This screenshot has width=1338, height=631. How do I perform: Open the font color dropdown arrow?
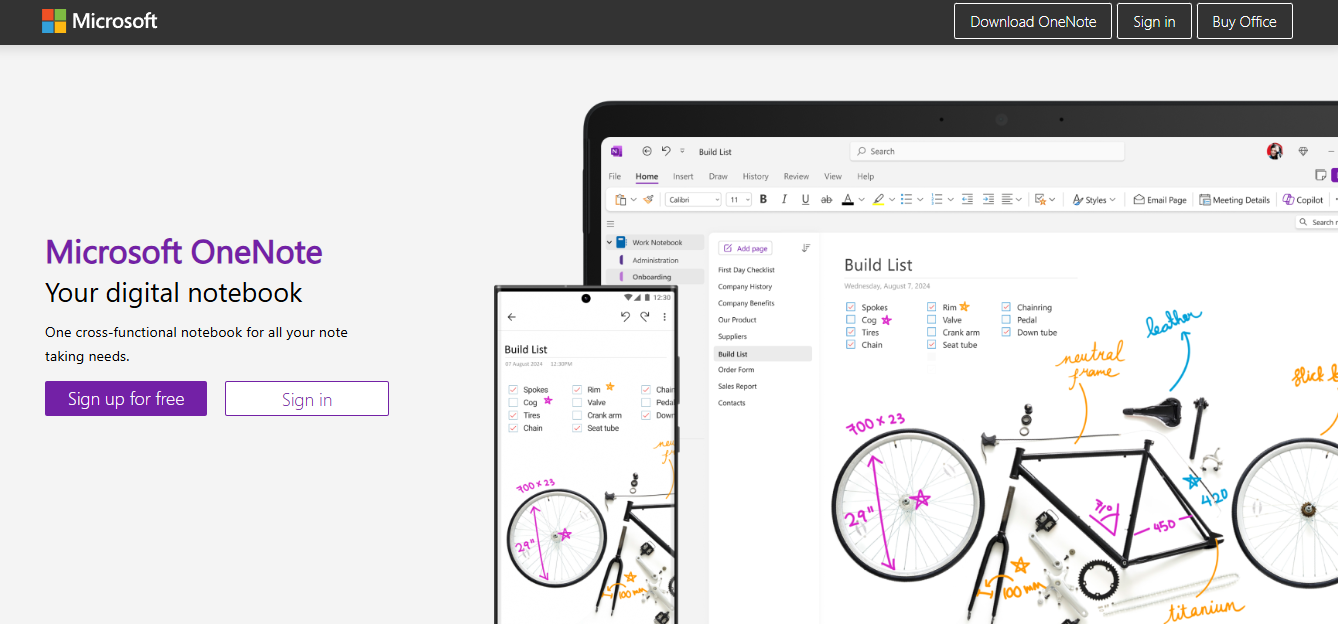click(x=861, y=200)
